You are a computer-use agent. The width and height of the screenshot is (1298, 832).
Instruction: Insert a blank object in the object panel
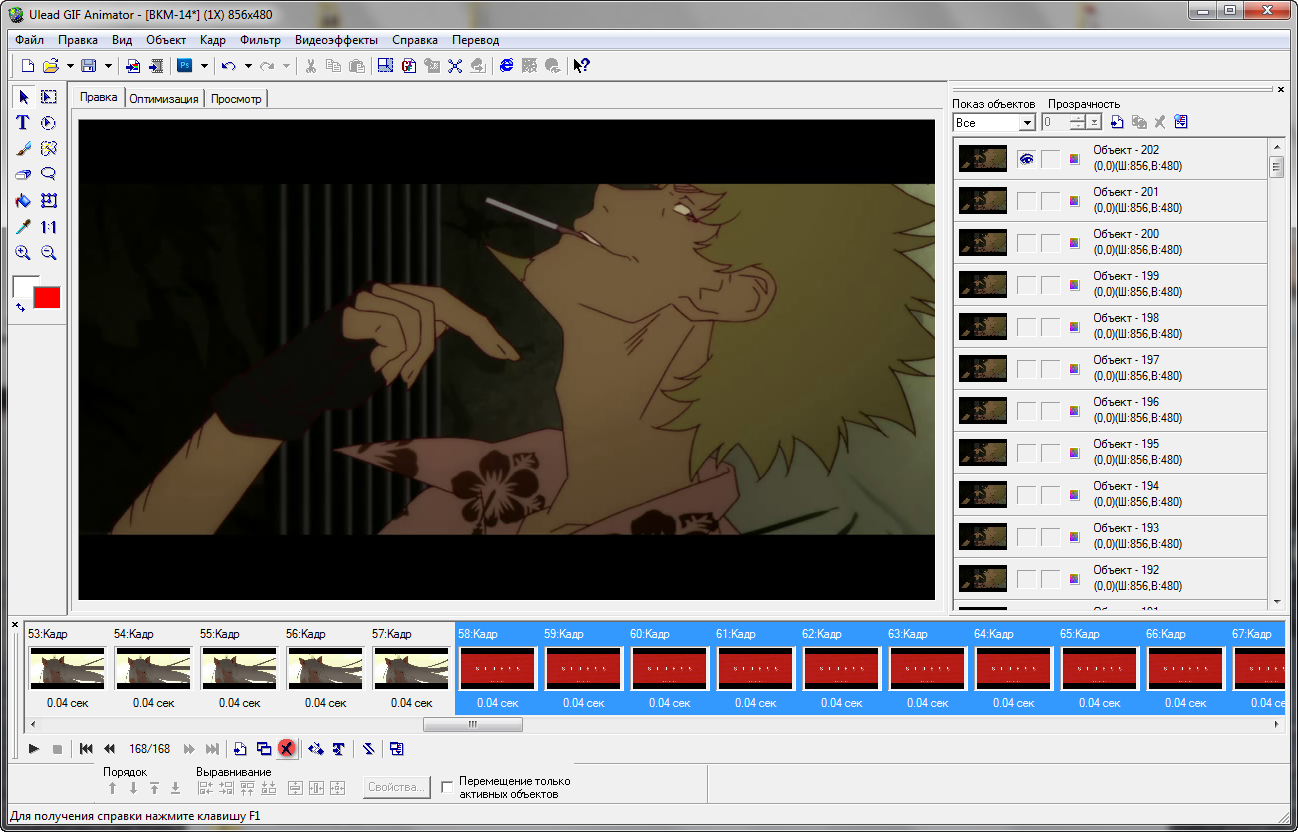click(x=1117, y=122)
